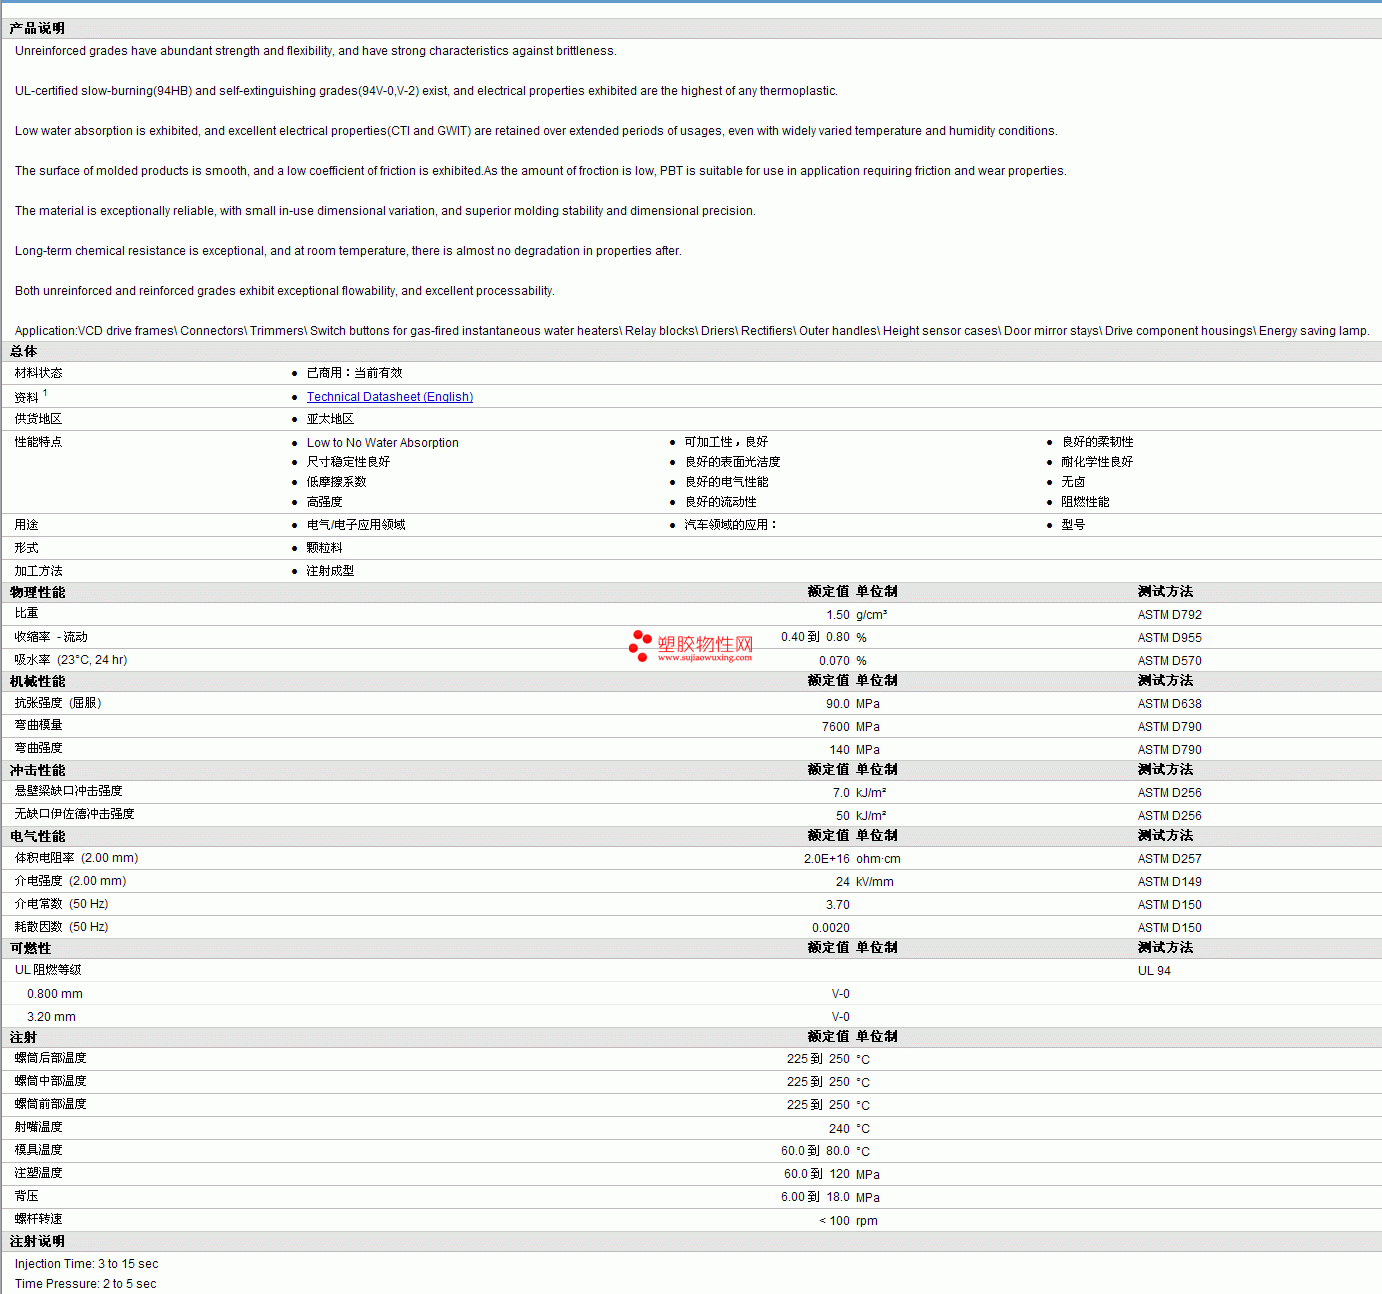
Task: Select the 悬壁梁缺口冲击强度 row label
Action: click(69, 791)
